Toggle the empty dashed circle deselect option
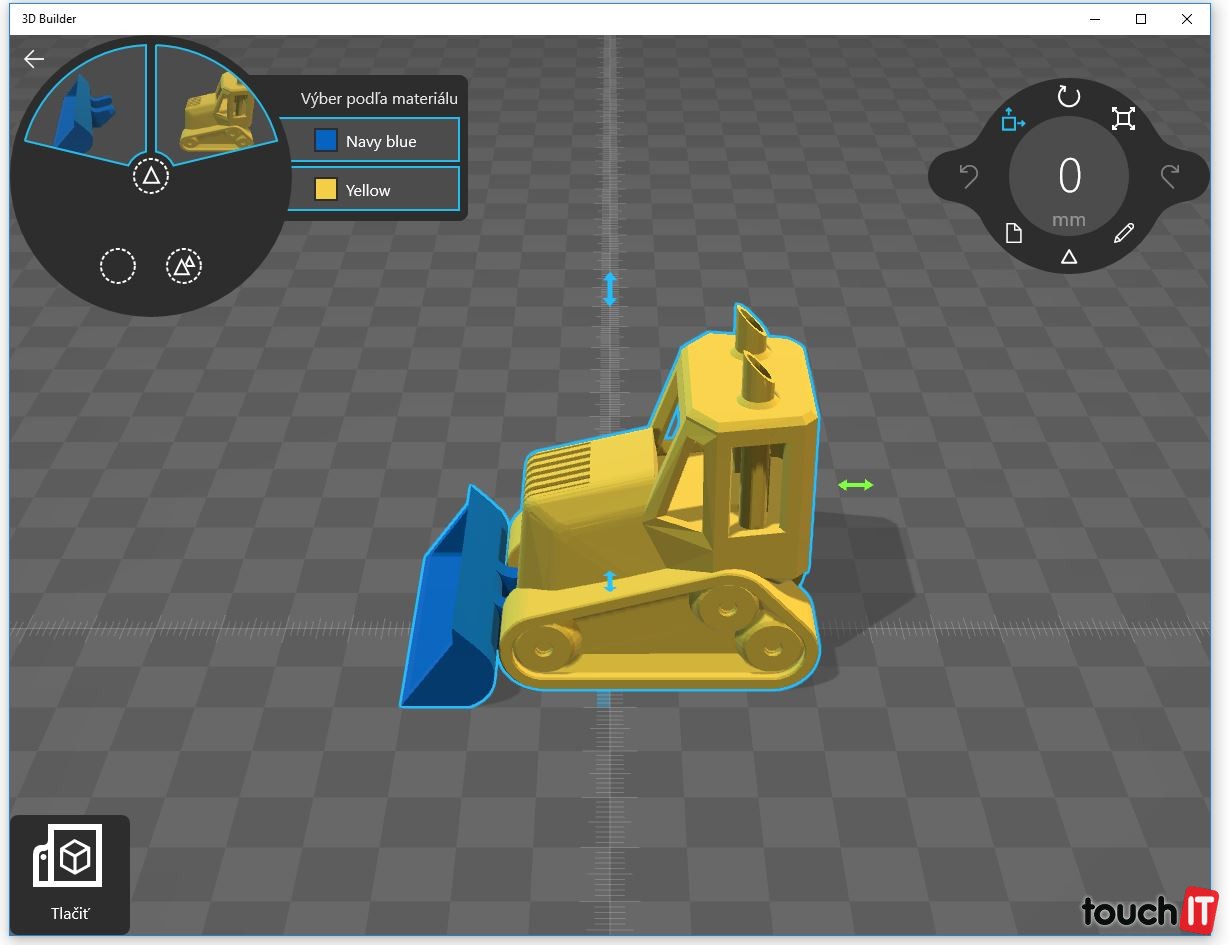The height and width of the screenshot is (945, 1229). pos(117,267)
